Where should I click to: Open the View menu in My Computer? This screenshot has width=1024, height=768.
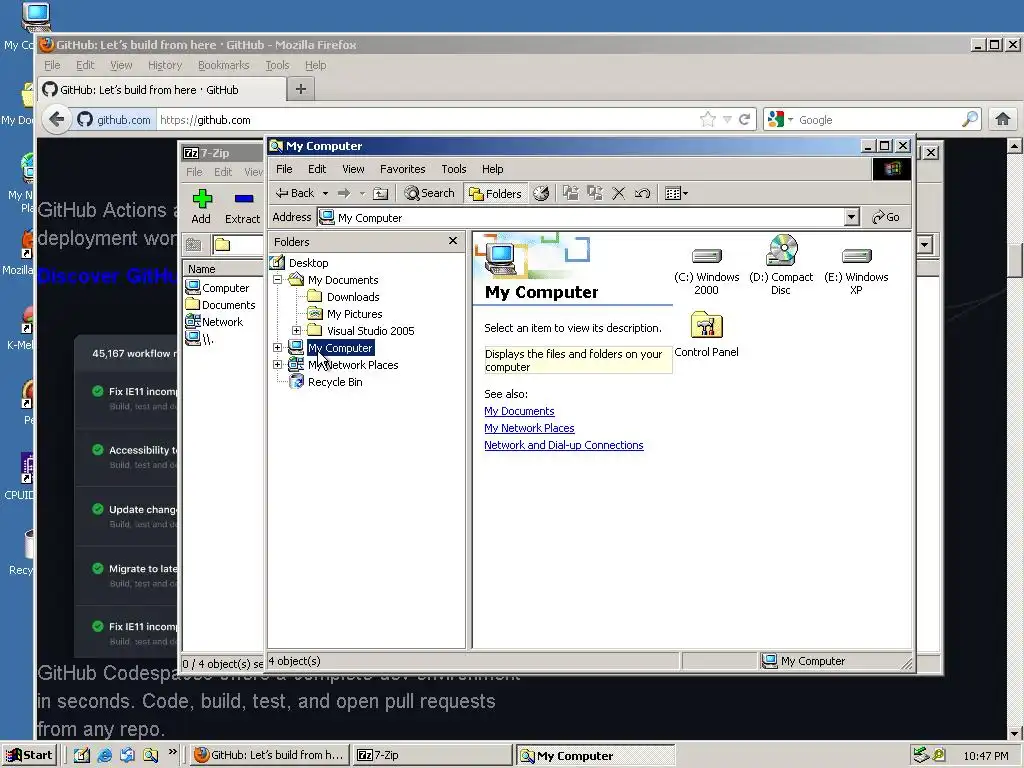tap(353, 169)
